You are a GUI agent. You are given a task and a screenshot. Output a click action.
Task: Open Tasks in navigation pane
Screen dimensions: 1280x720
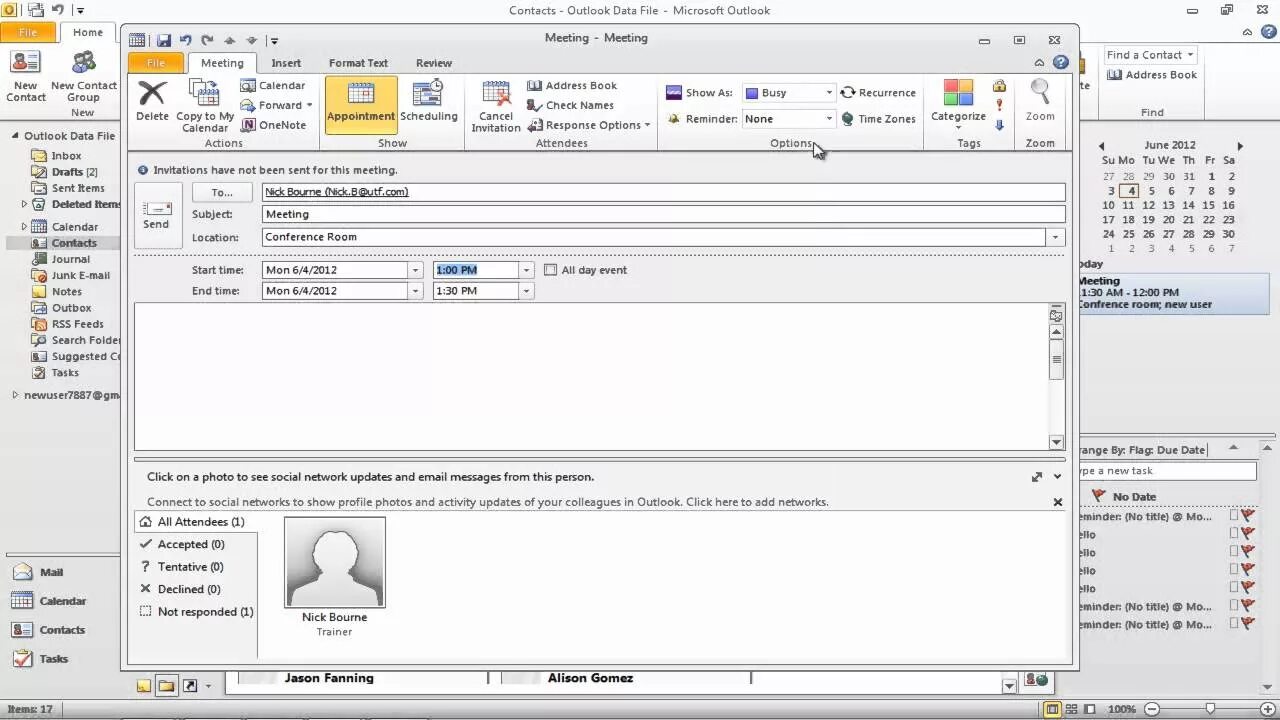(41, 659)
